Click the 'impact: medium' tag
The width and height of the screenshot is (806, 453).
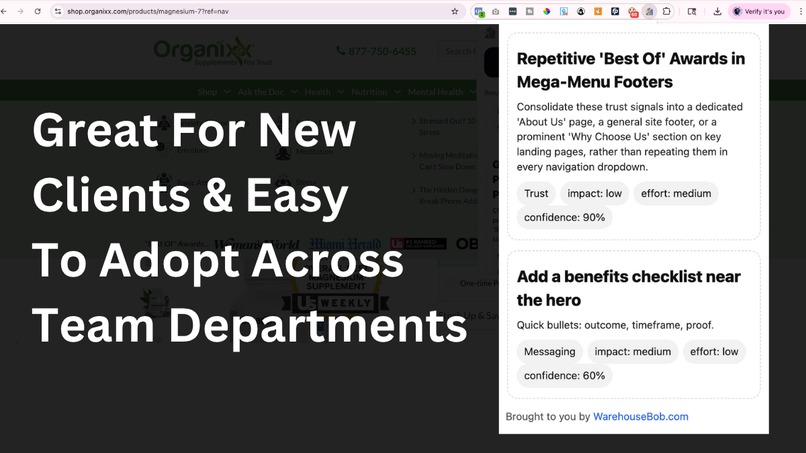coord(633,352)
